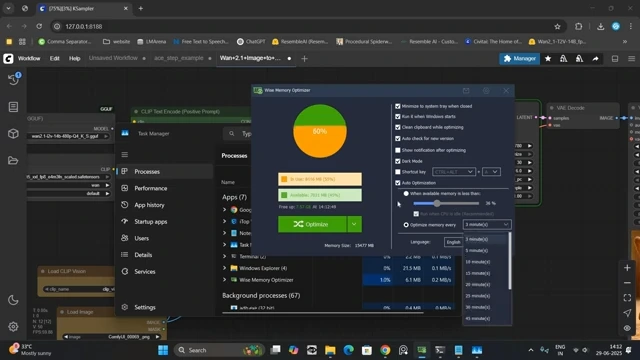Open Wise Memory Optimizer settings gear icon
This screenshot has height=360, width=640.
coord(486,91)
